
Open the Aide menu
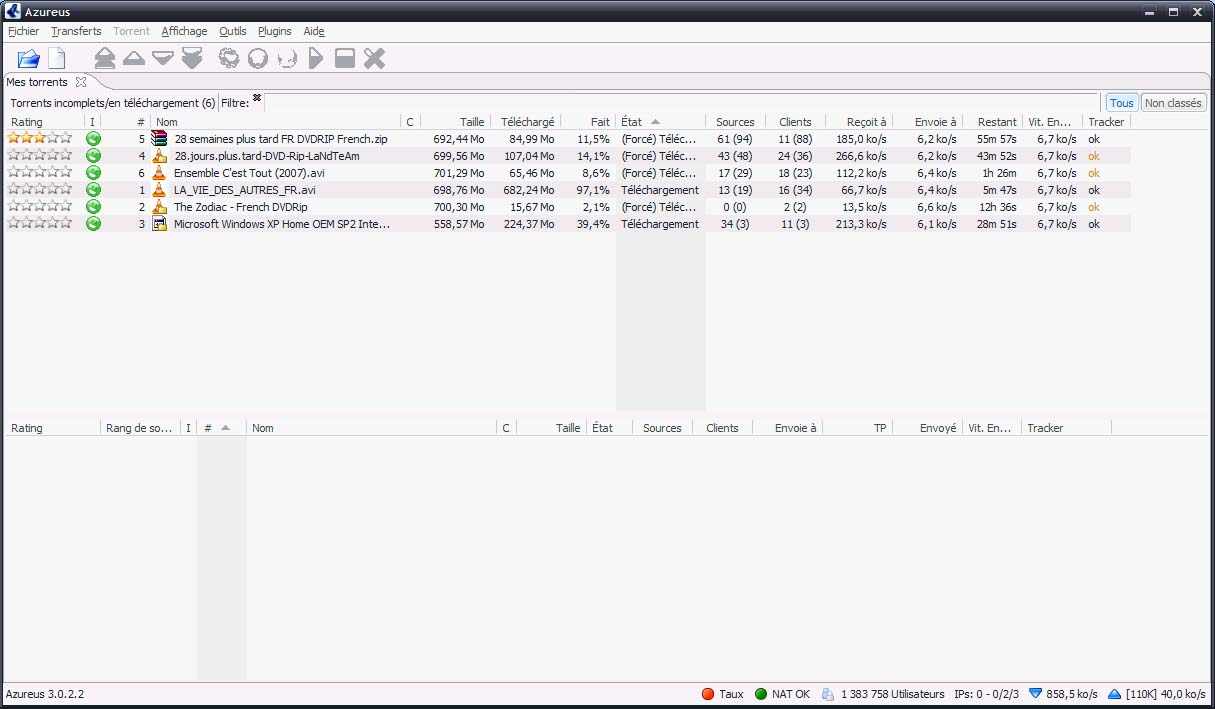[x=314, y=31]
